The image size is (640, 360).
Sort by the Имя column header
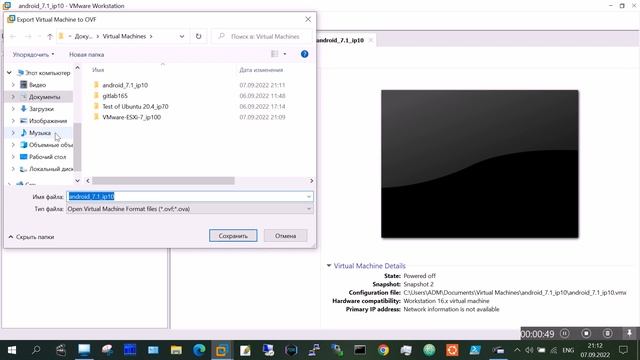click(98, 70)
